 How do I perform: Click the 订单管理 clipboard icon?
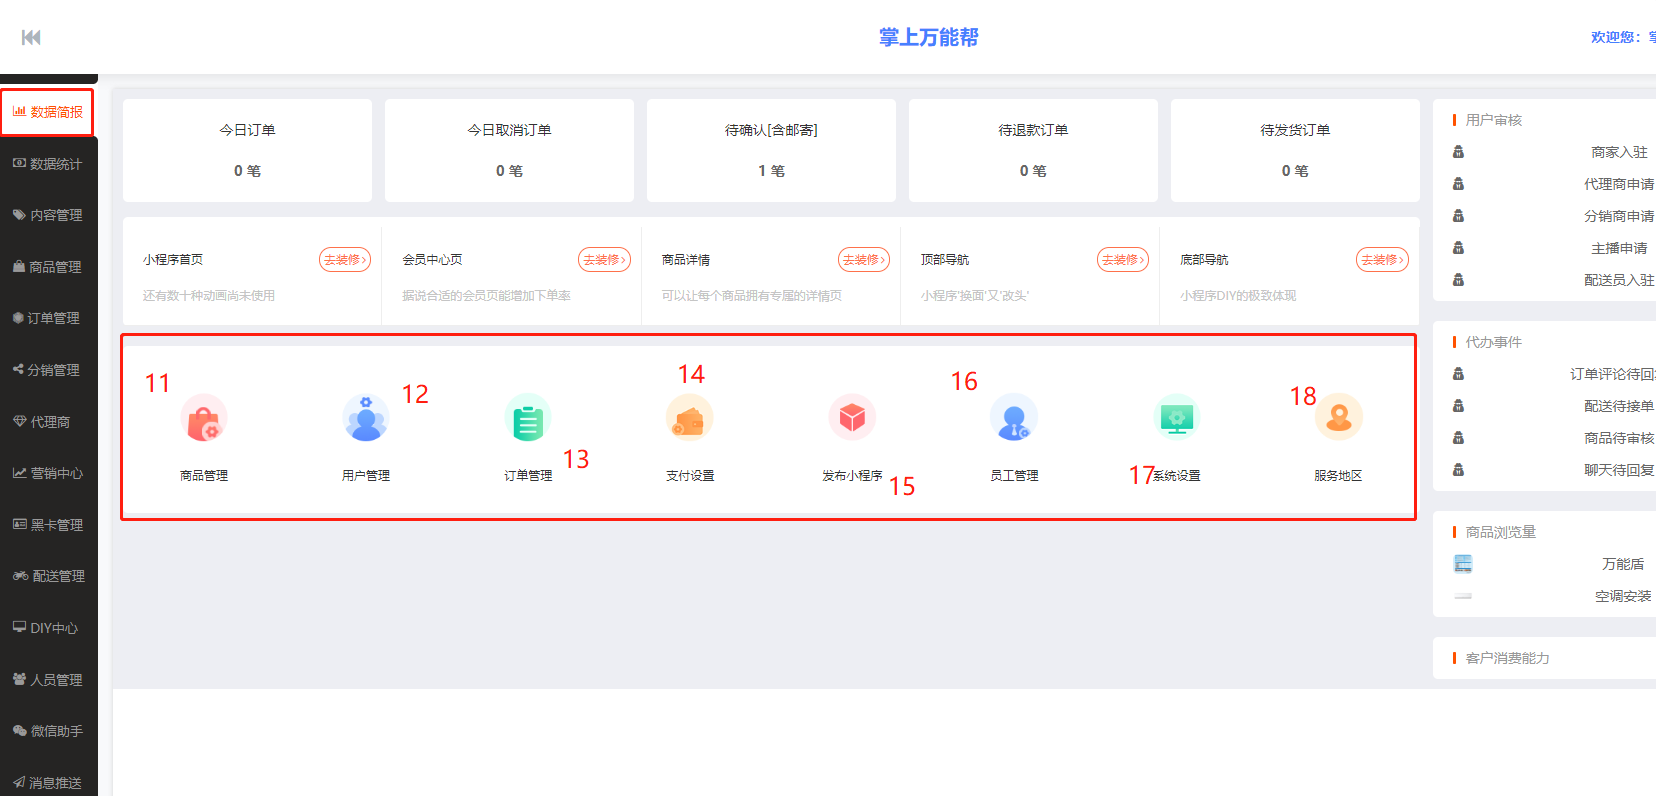[x=528, y=418]
